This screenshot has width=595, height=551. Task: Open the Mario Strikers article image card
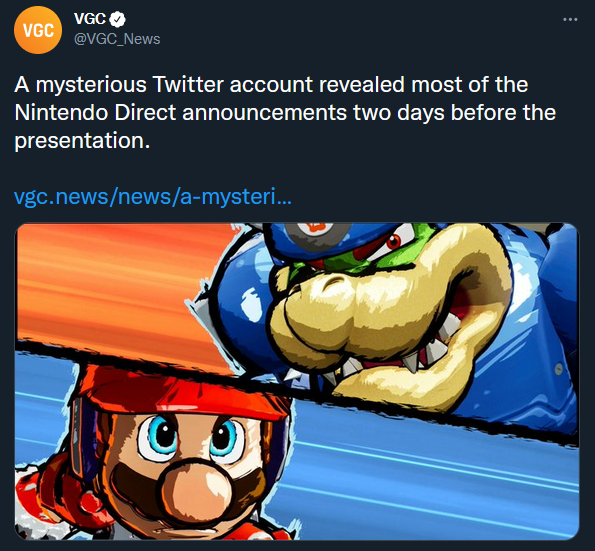(297, 381)
